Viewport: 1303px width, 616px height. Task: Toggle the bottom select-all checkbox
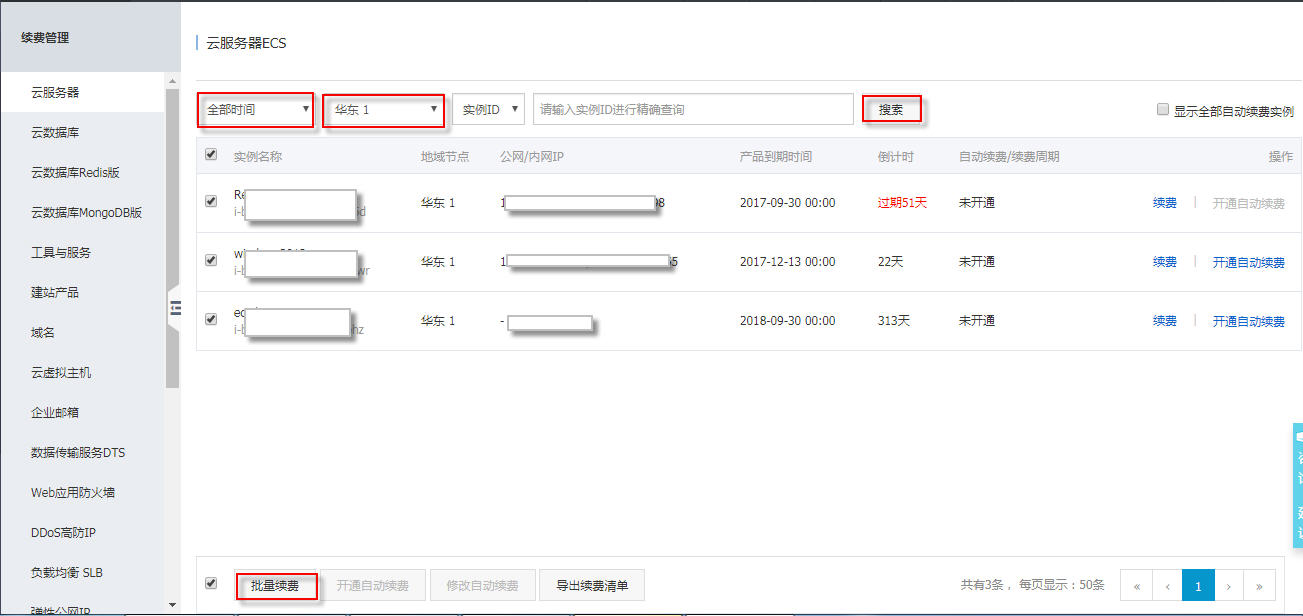pyautogui.click(x=211, y=583)
